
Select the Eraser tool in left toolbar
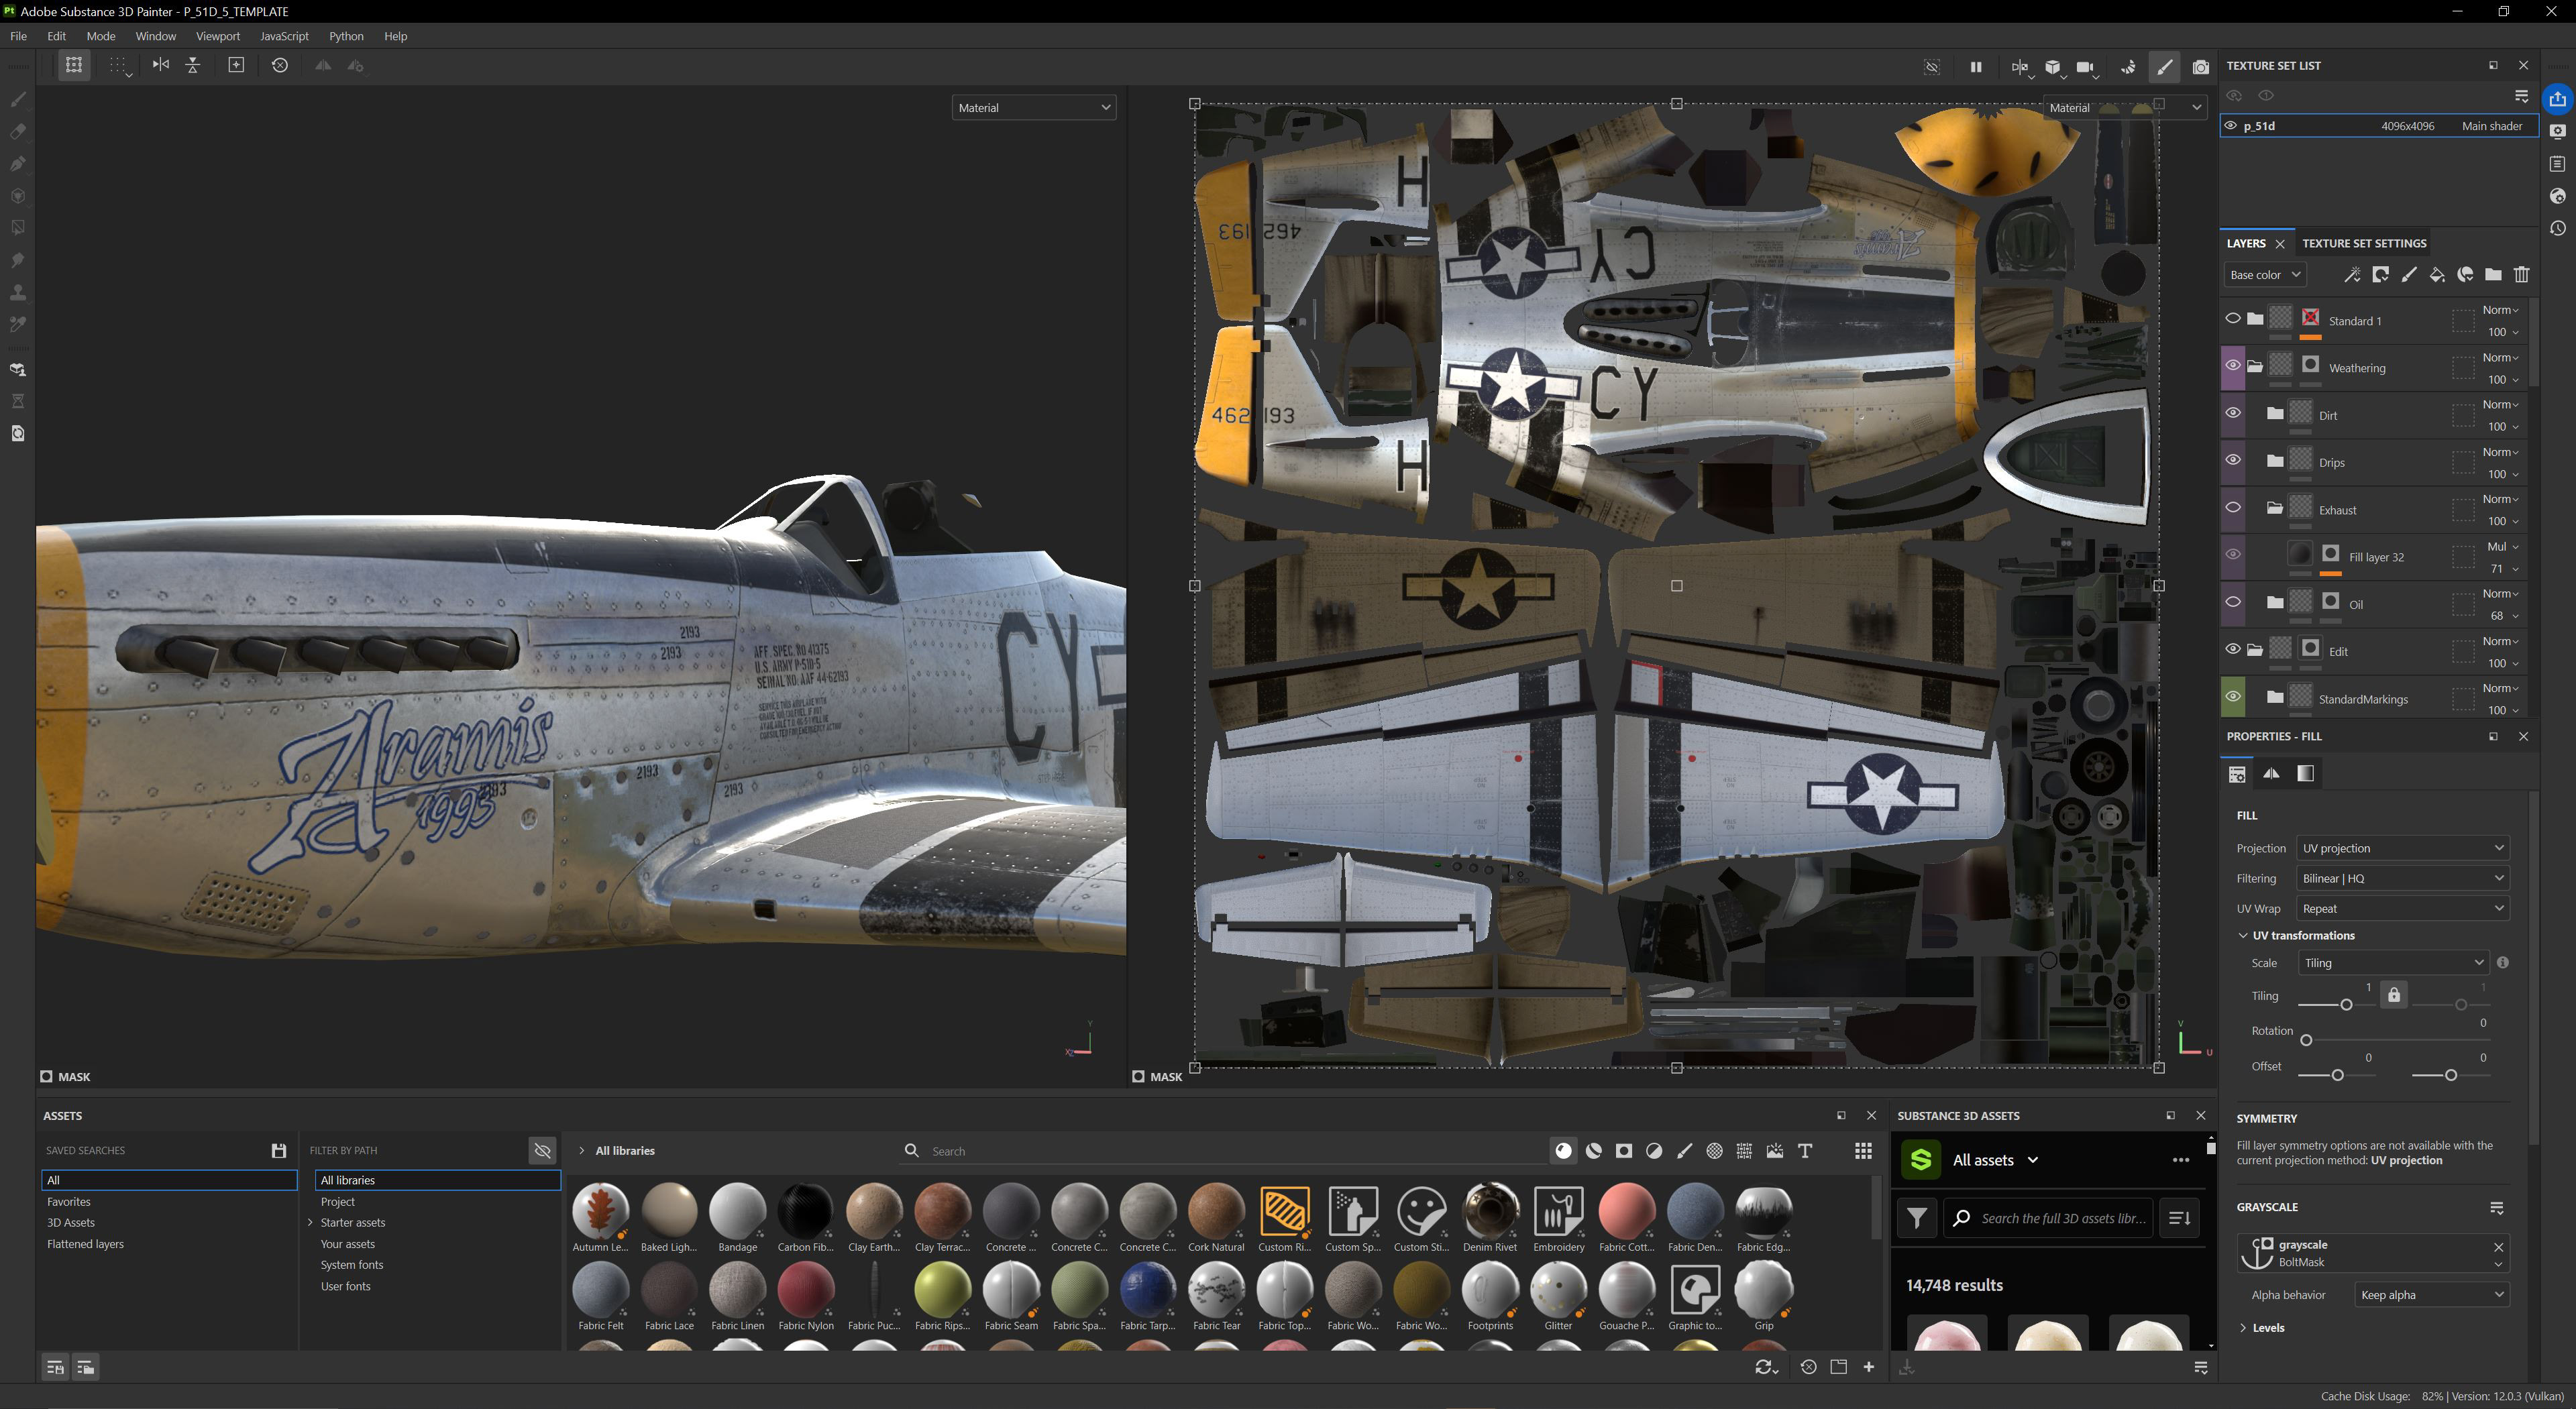[x=18, y=132]
